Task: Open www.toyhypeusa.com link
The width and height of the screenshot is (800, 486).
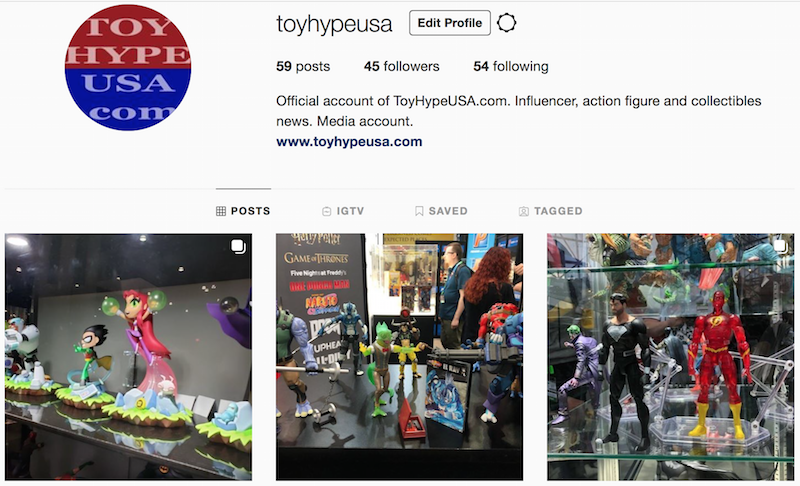Action: pos(349,142)
